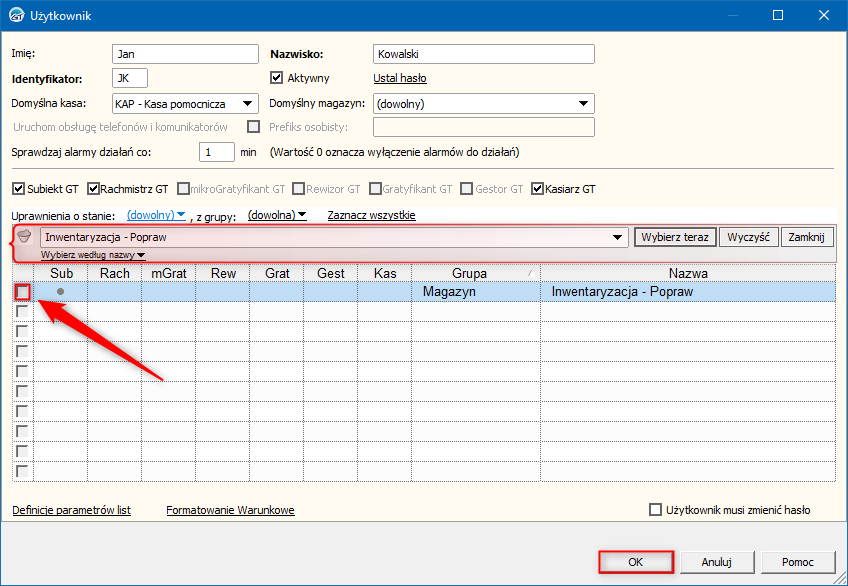This screenshot has width=848, height=586.
Task: Open help with the Pomoc button
Action: coord(798,562)
